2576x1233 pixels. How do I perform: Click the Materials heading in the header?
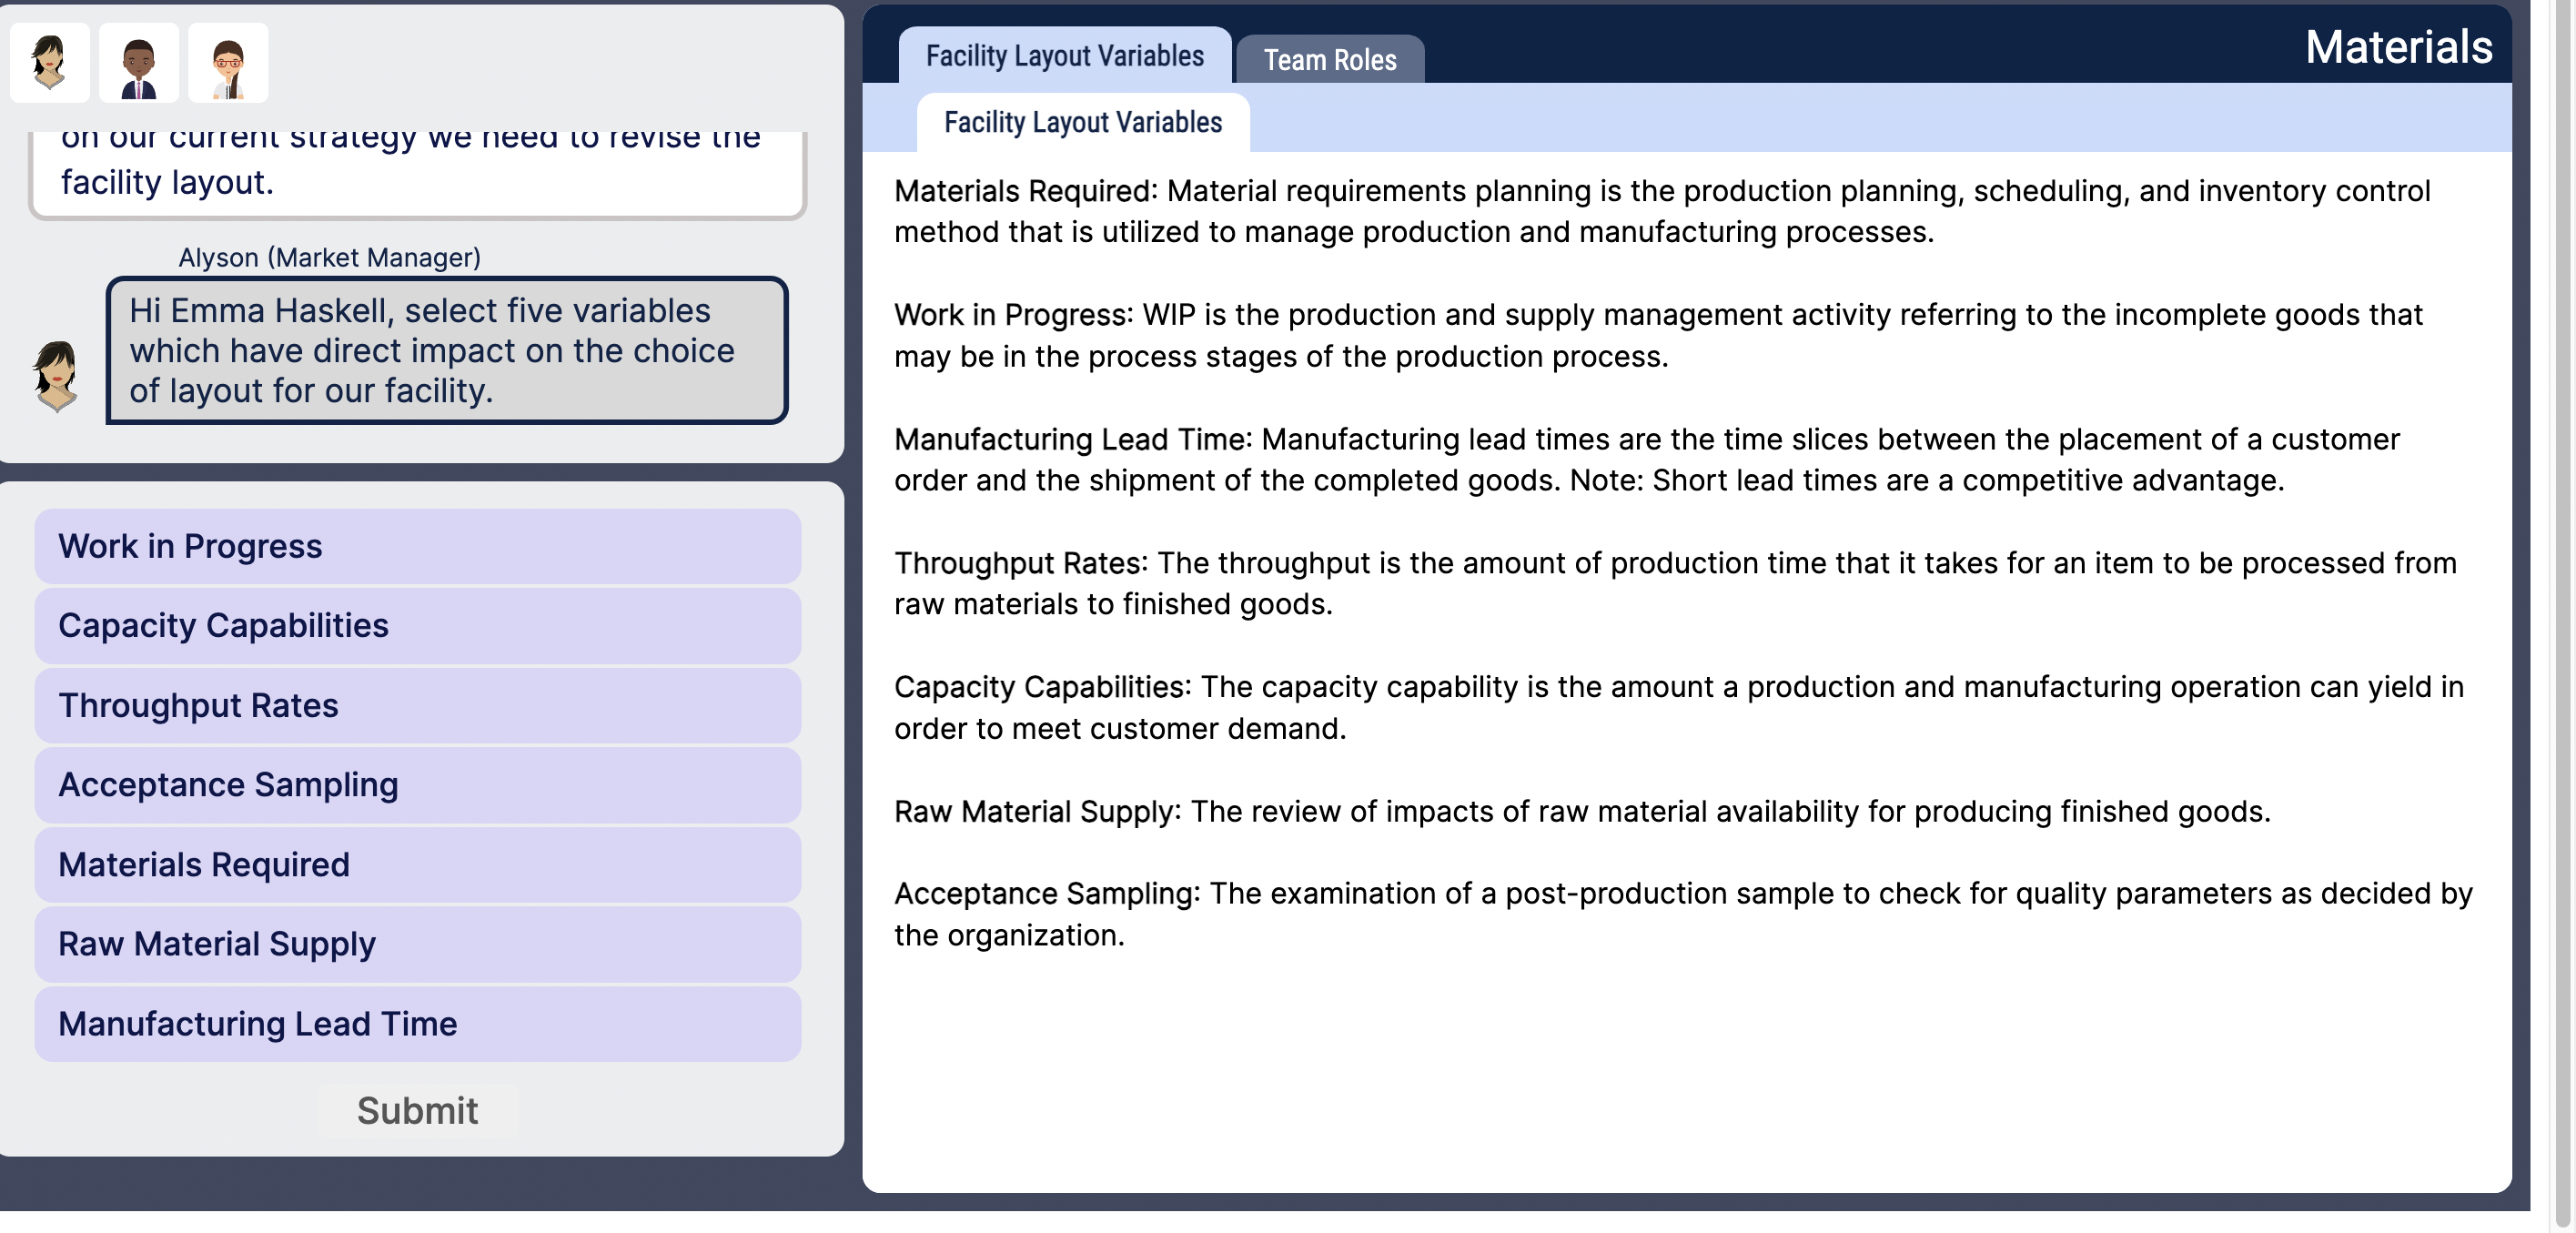2396,45
